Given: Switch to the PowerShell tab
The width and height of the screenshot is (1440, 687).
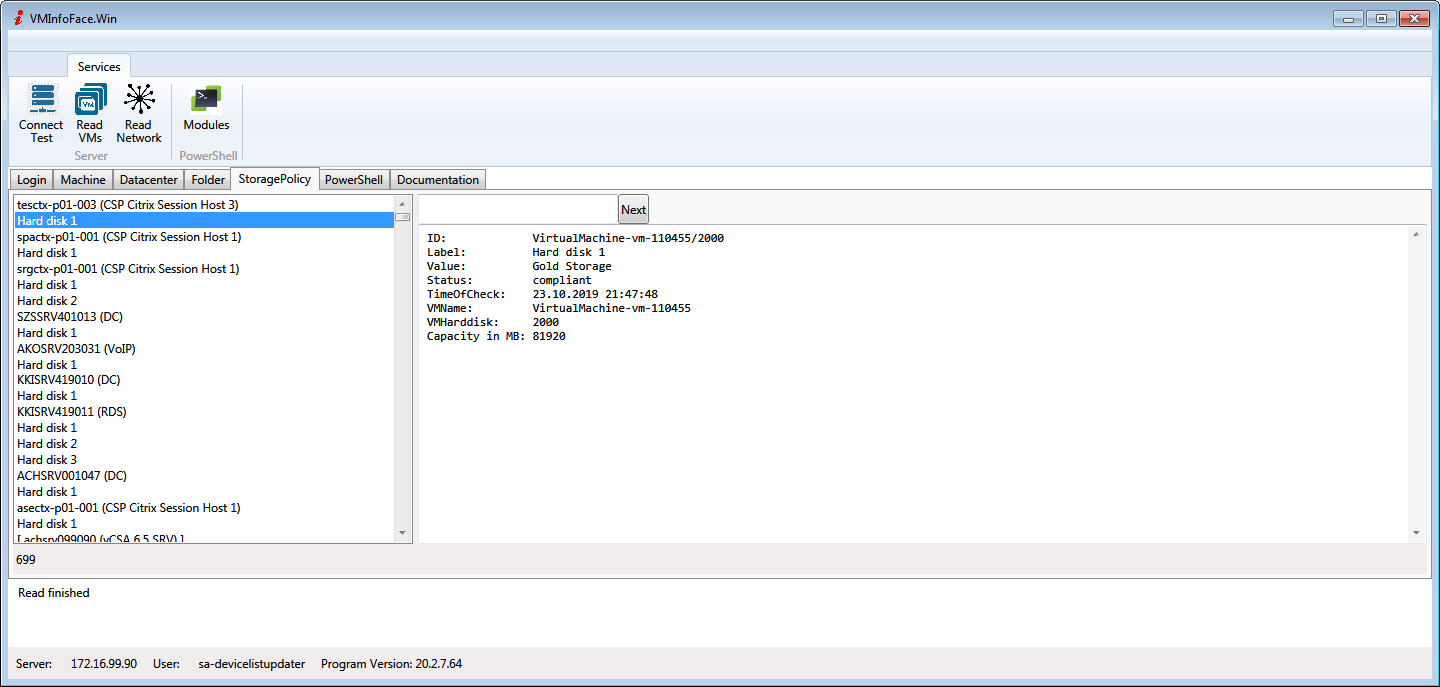Looking at the screenshot, I should pos(354,180).
